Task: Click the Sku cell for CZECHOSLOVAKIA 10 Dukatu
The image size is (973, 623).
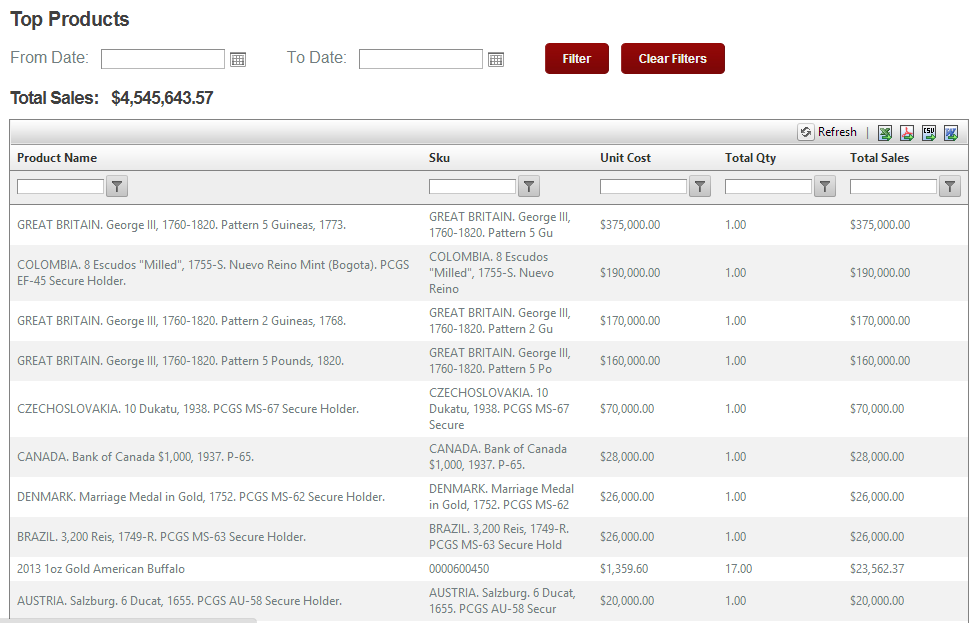Action: pyautogui.click(x=499, y=408)
